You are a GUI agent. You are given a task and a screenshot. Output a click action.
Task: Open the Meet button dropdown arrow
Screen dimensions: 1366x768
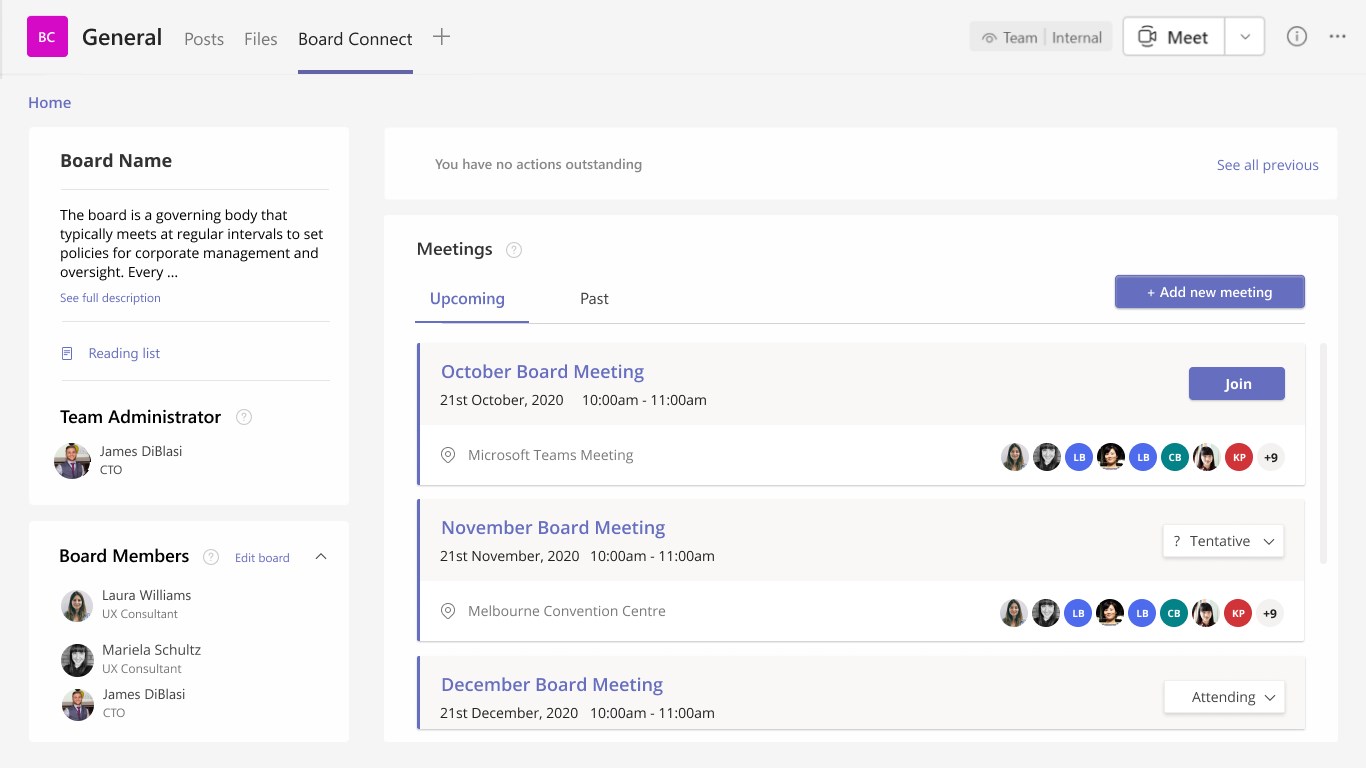click(x=1245, y=37)
